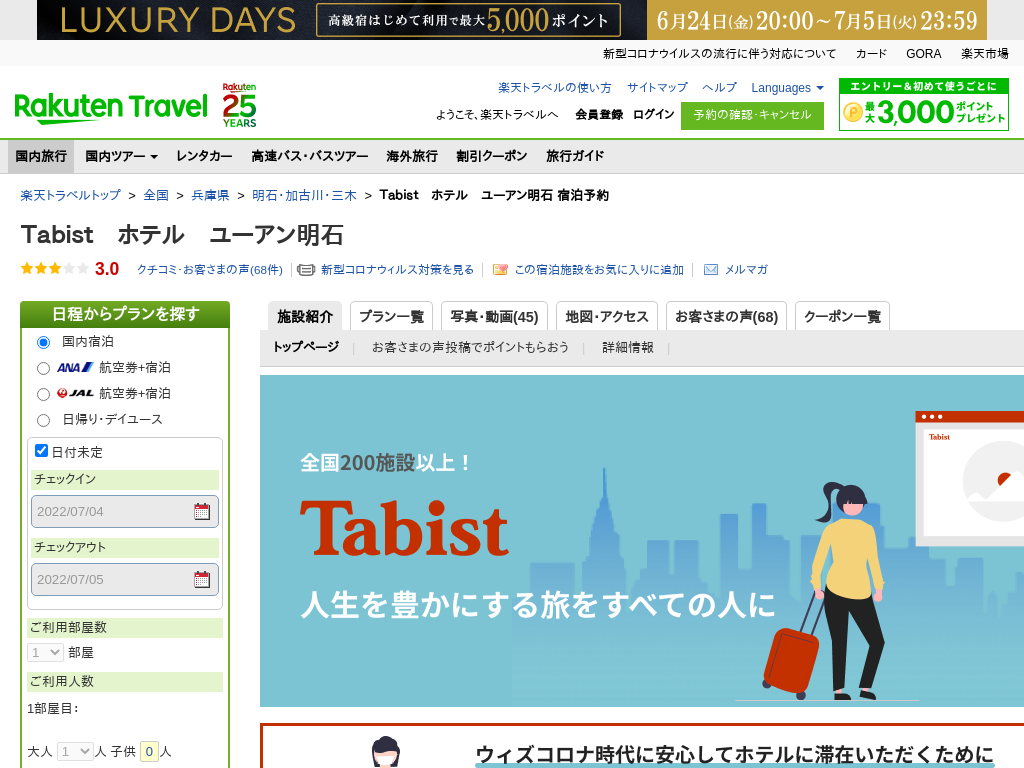Viewport: 1024px width, 768px height.
Task: Click この宿泊施設をお気に入りに追加 link
Action: 599,270
